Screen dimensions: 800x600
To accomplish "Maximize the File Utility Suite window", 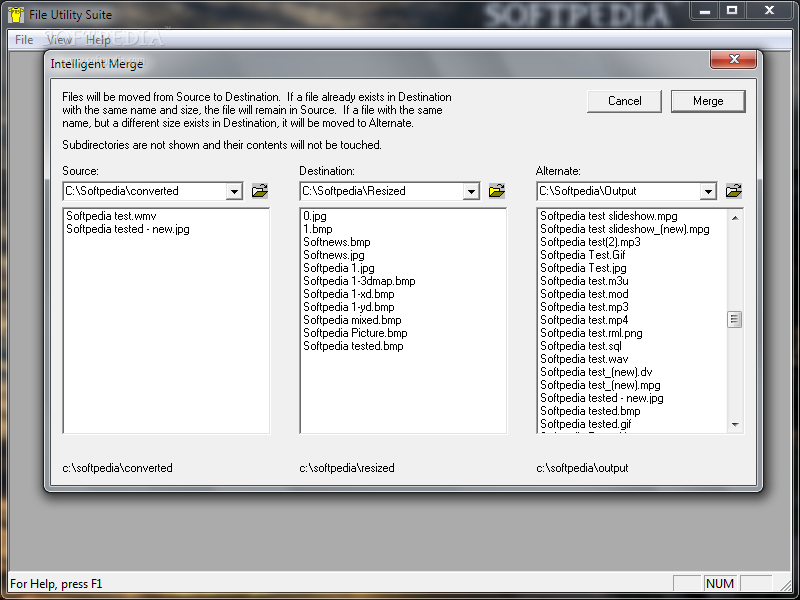I will click(732, 11).
